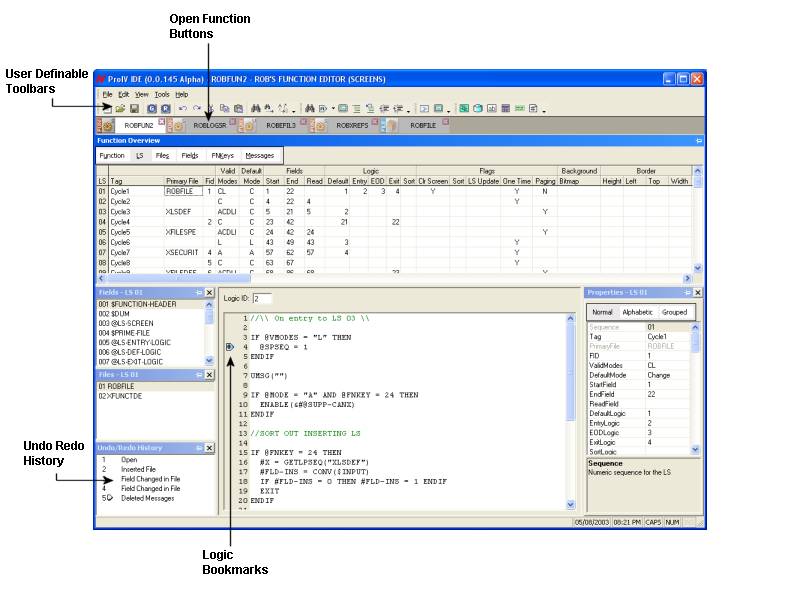This screenshot has height=600, width=800.
Task: Switch to the ROBFILE function tab
Action: point(423,126)
